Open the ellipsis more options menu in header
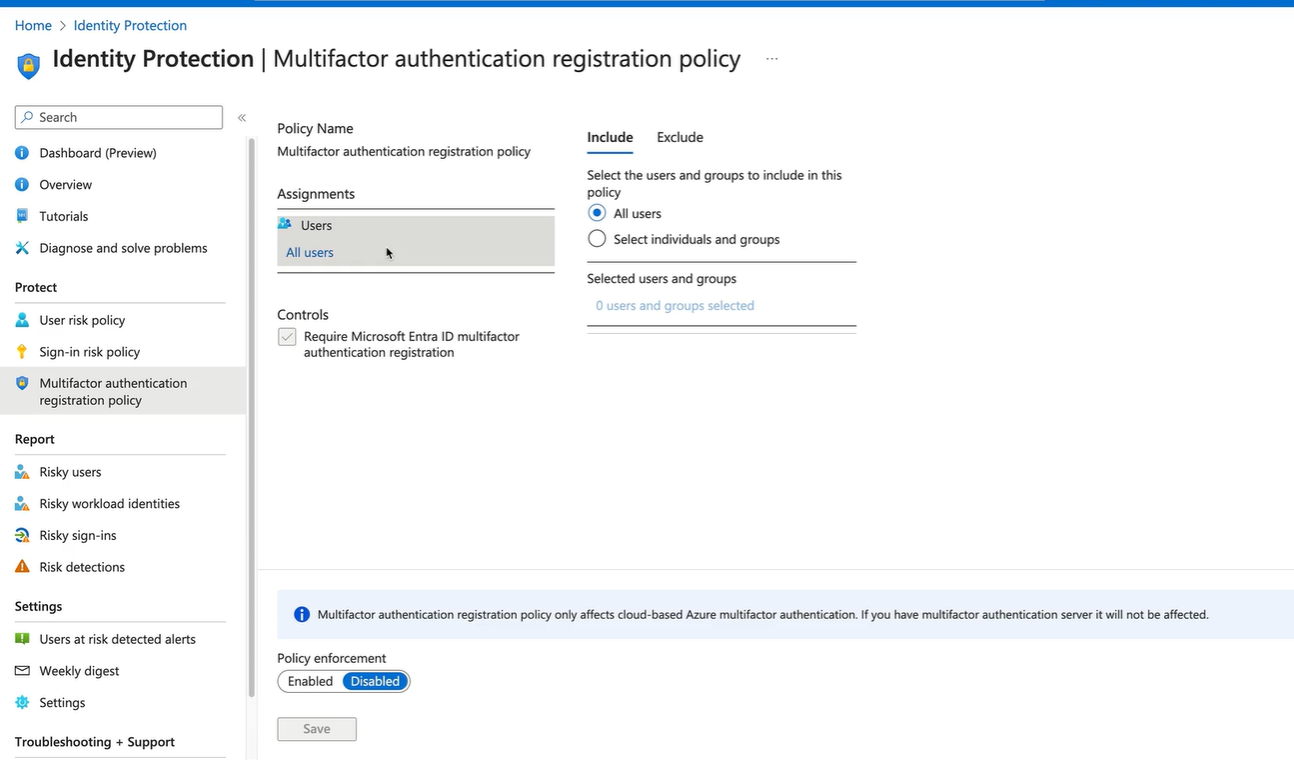The height and width of the screenshot is (760, 1294). (772, 59)
